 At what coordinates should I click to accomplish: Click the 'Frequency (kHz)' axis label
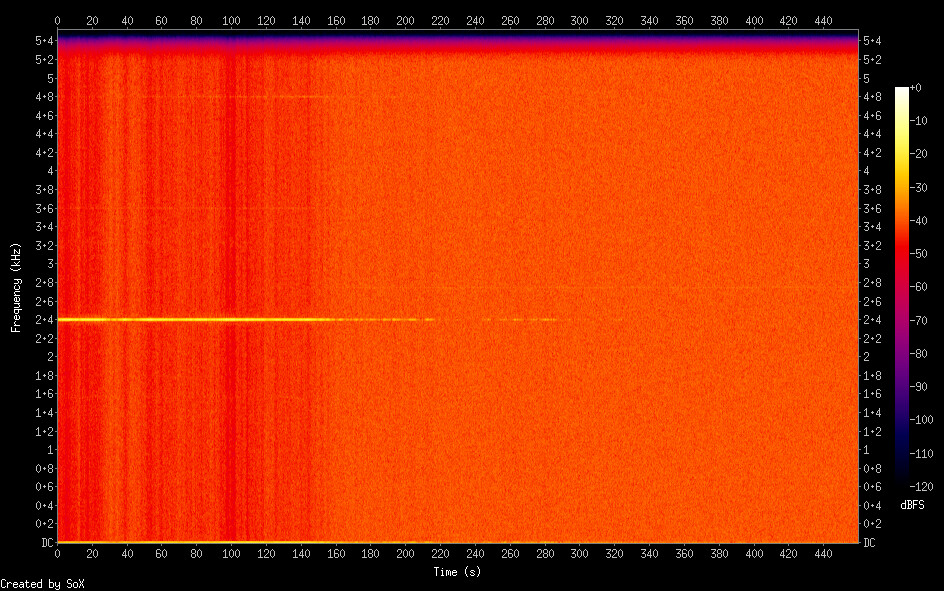click(17, 287)
